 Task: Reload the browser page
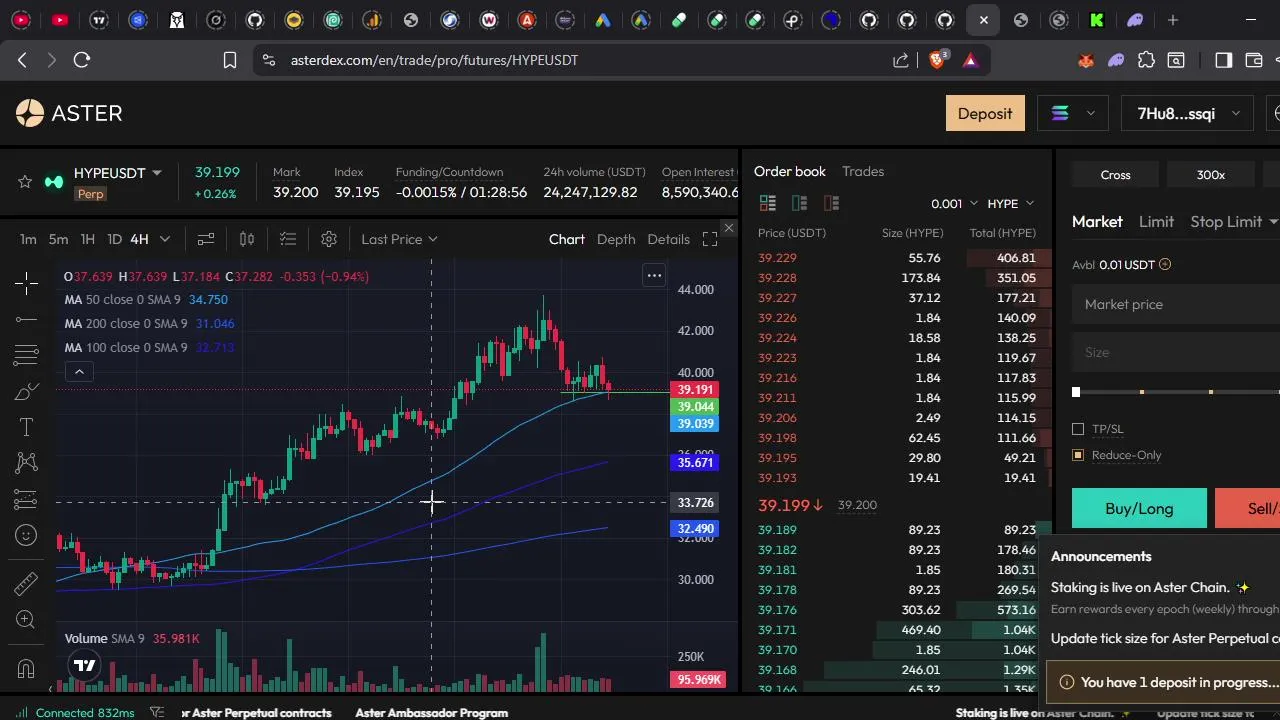[82, 60]
